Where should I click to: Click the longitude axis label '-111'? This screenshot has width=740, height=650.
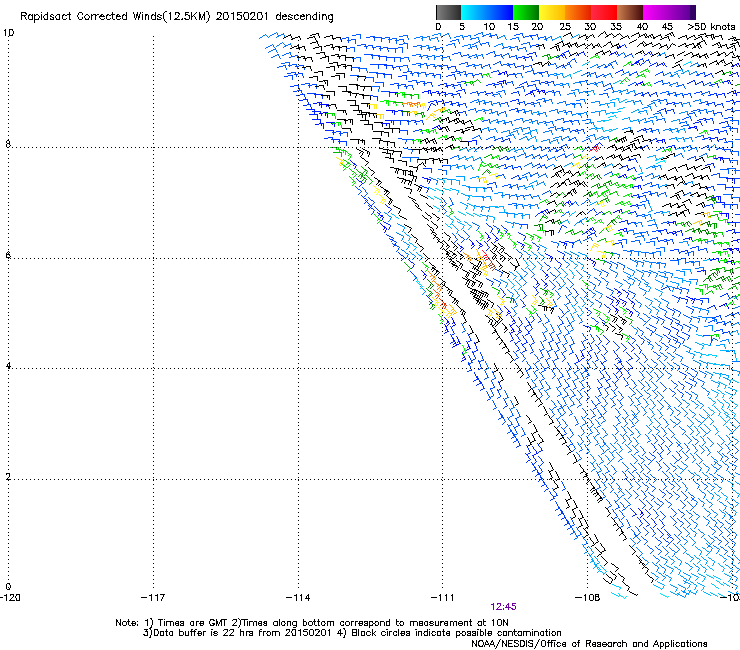443,598
